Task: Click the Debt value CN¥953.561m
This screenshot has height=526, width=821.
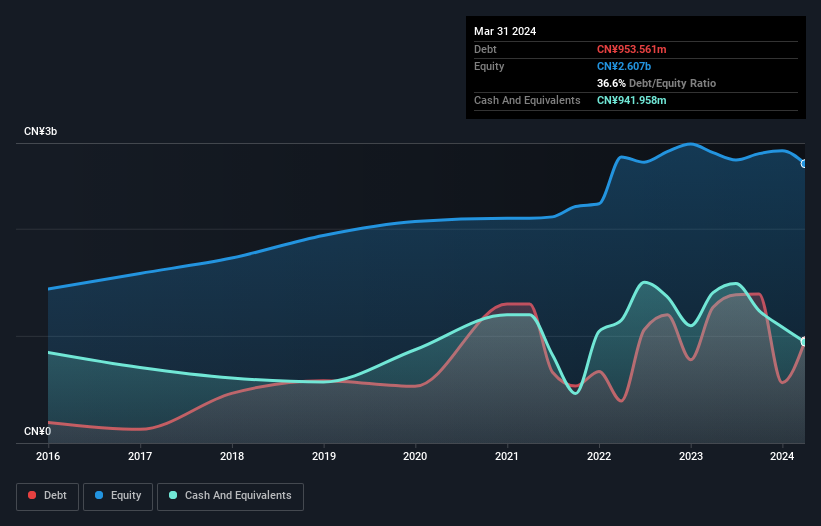Action: (631, 49)
